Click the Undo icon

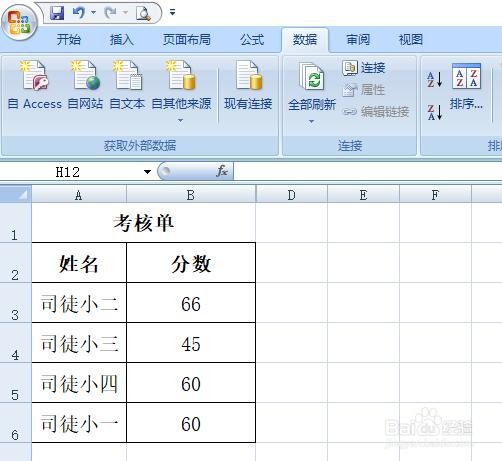(79, 13)
